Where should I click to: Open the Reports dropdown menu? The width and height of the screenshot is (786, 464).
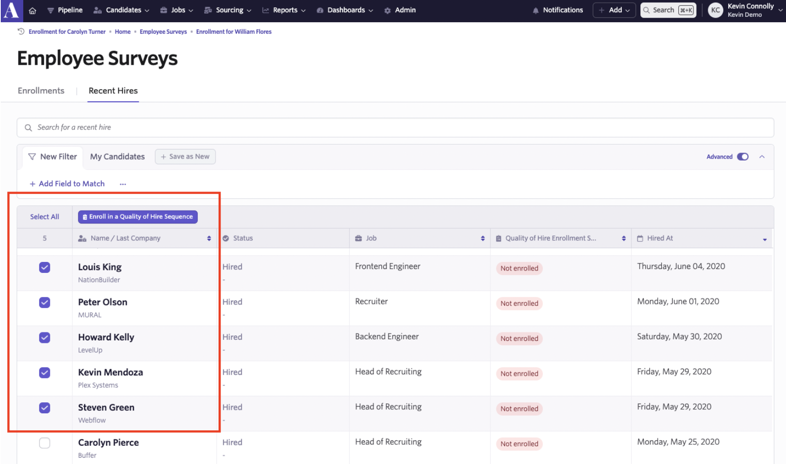(x=284, y=10)
